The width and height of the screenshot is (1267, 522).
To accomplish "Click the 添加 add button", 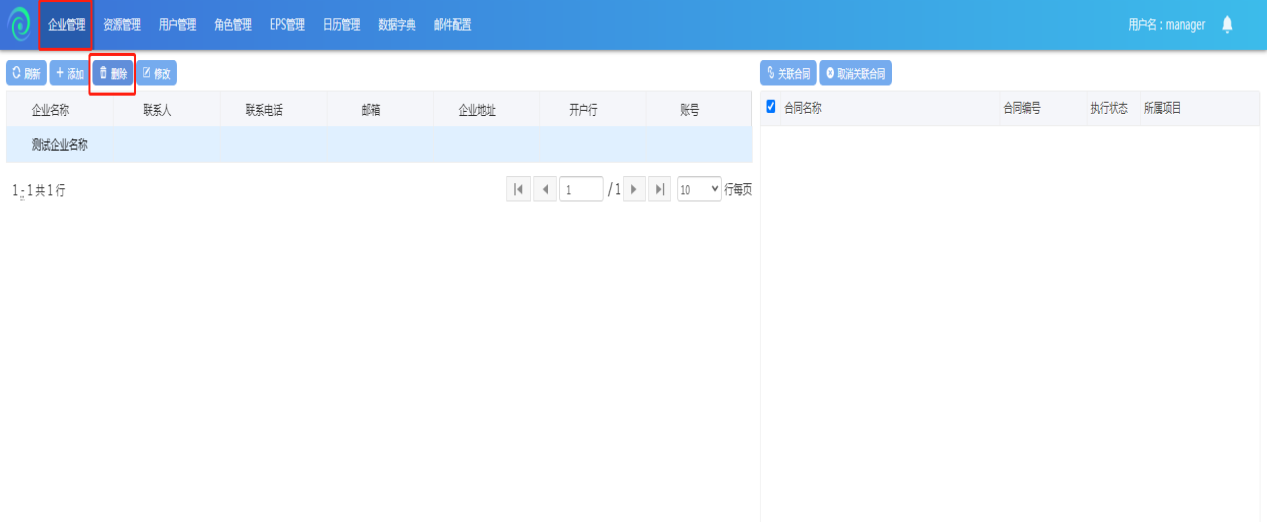I will click(69, 73).
